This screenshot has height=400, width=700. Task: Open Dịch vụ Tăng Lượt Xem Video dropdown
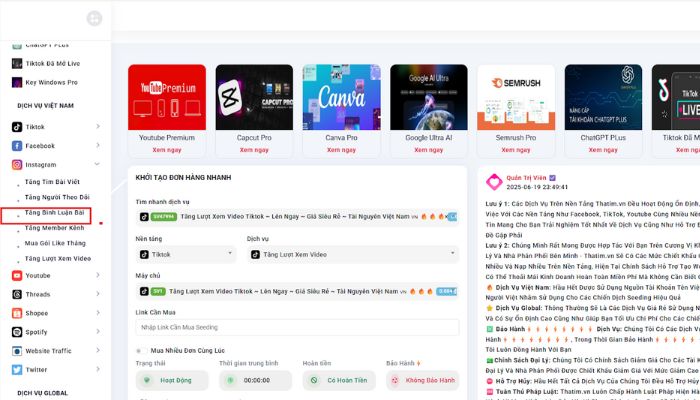coord(353,254)
